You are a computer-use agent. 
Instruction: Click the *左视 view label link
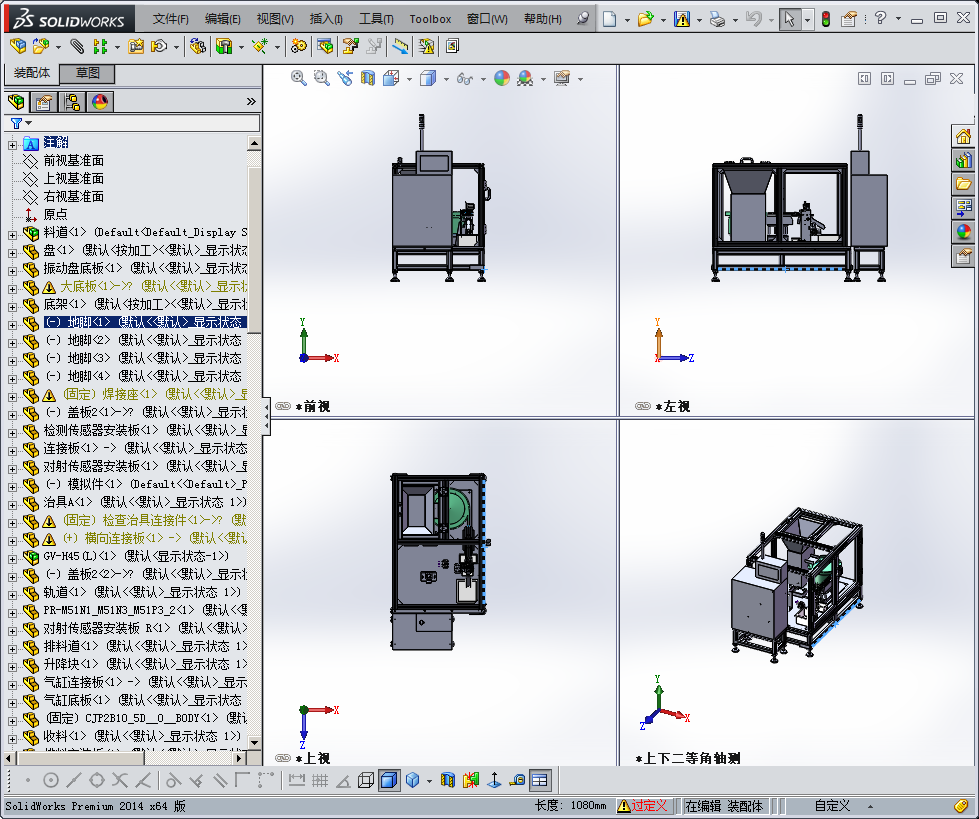pyautogui.click(x=673, y=406)
